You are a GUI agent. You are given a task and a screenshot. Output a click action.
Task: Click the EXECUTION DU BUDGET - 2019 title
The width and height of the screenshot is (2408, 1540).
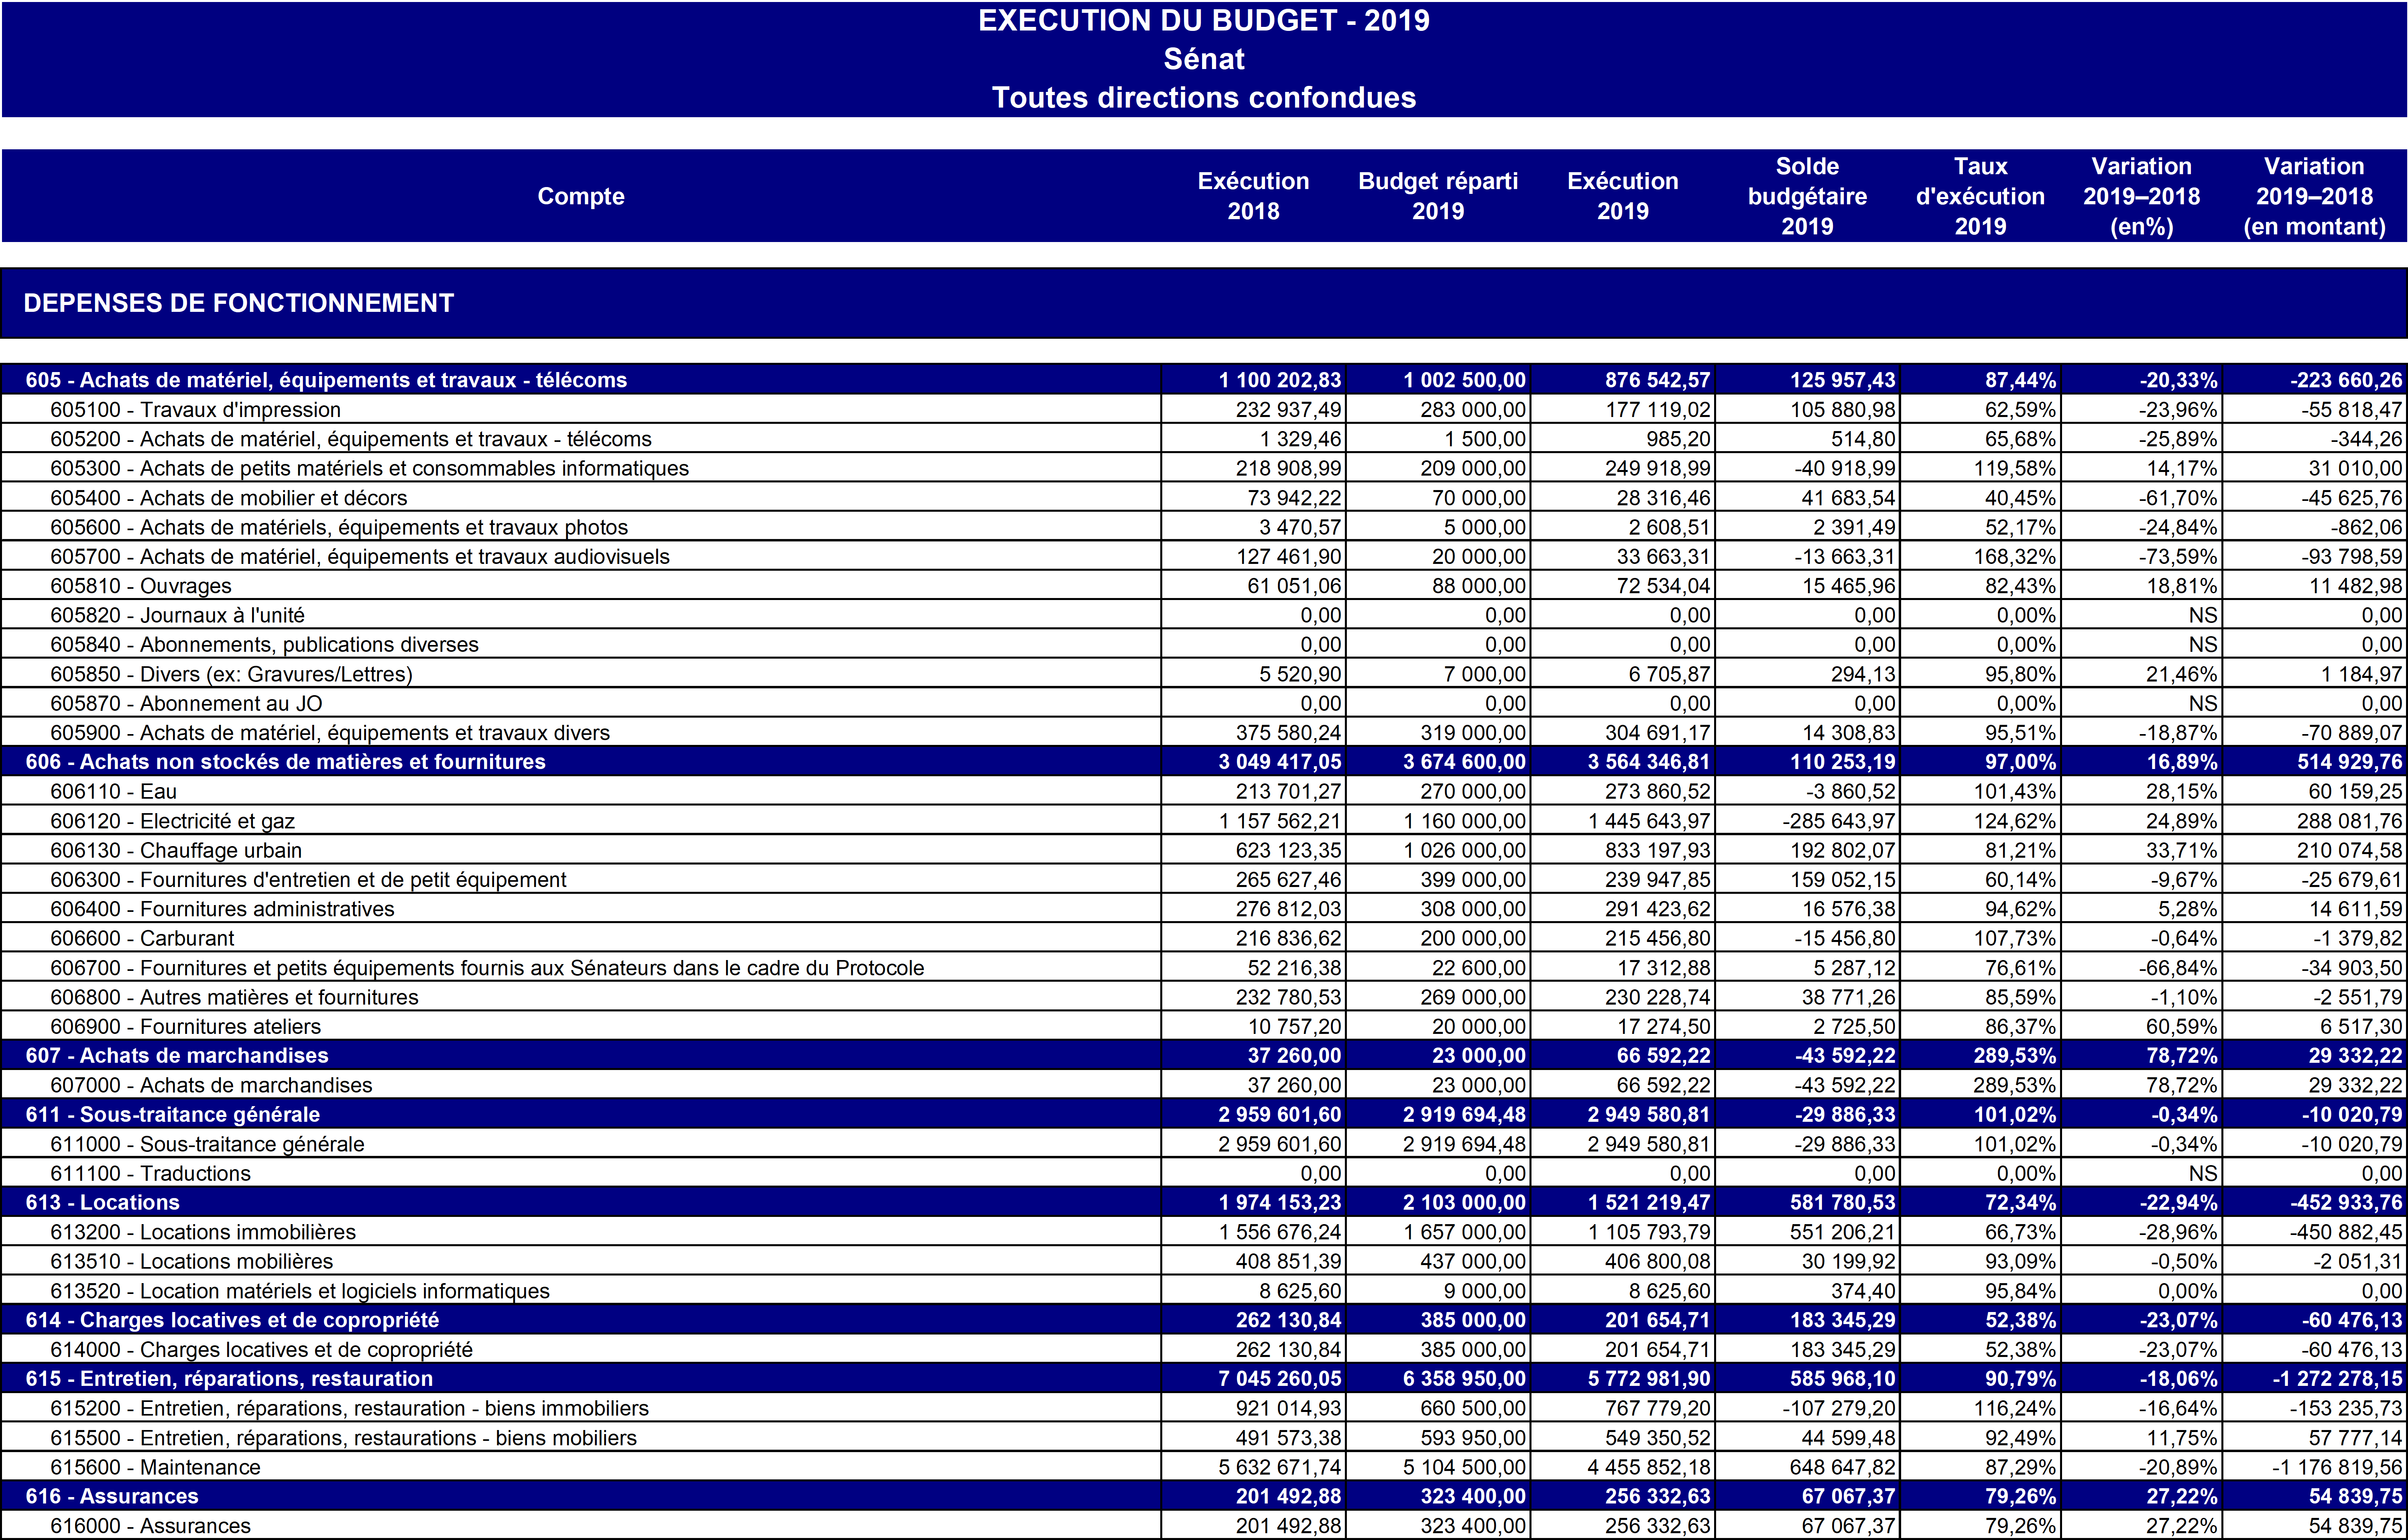pyautogui.click(x=1203, y=21)
